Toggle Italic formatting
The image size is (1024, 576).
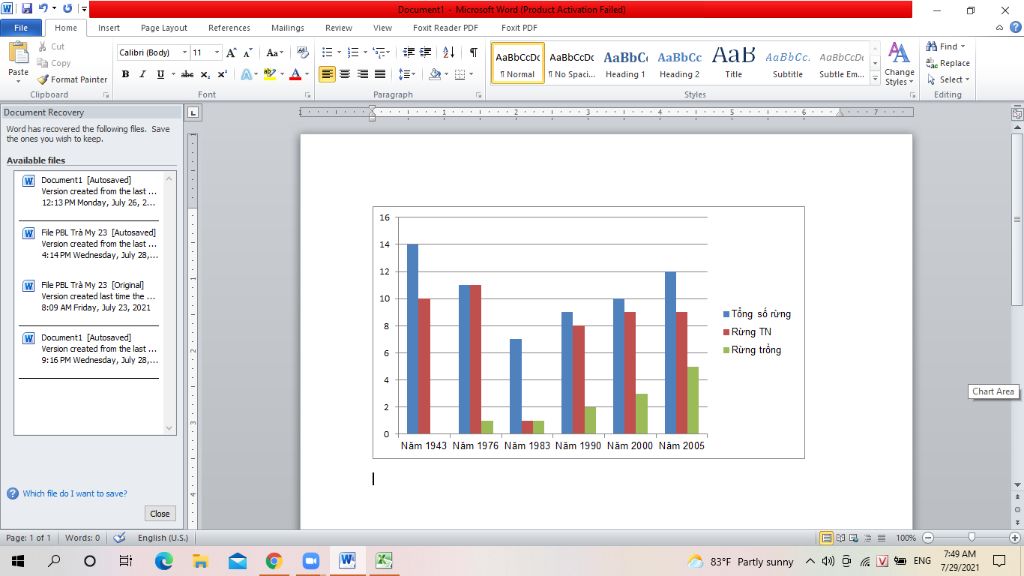pos(142,74)
